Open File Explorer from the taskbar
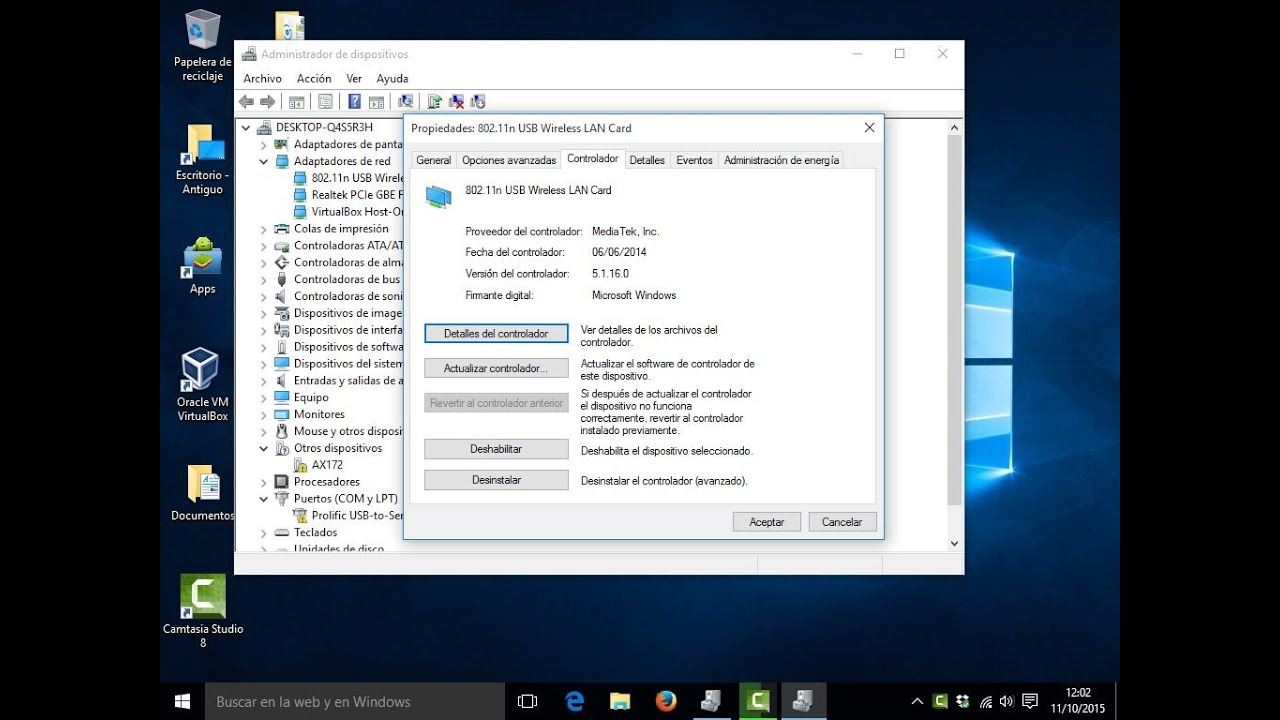The height and width of the screenshot is (720, 1280). pyautogui.click(x=620, y=702)
